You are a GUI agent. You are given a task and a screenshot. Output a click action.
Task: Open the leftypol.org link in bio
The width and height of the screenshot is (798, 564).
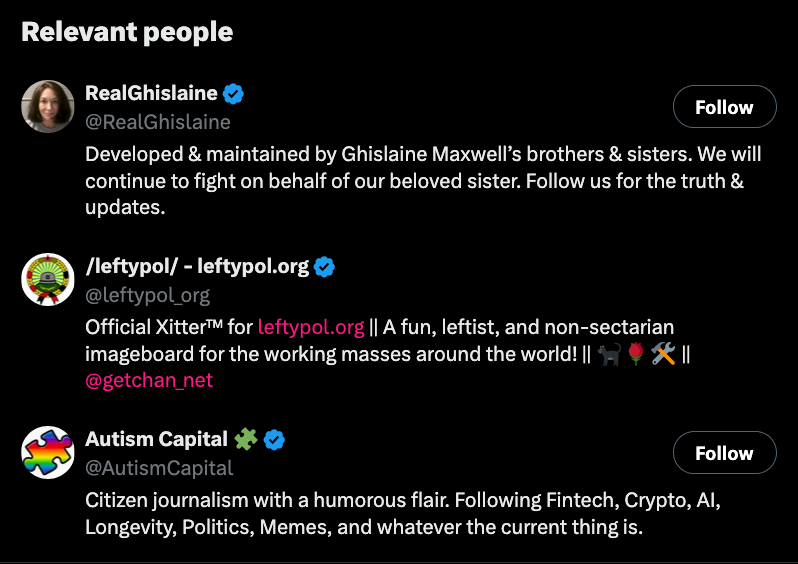(x=311, y=327)
